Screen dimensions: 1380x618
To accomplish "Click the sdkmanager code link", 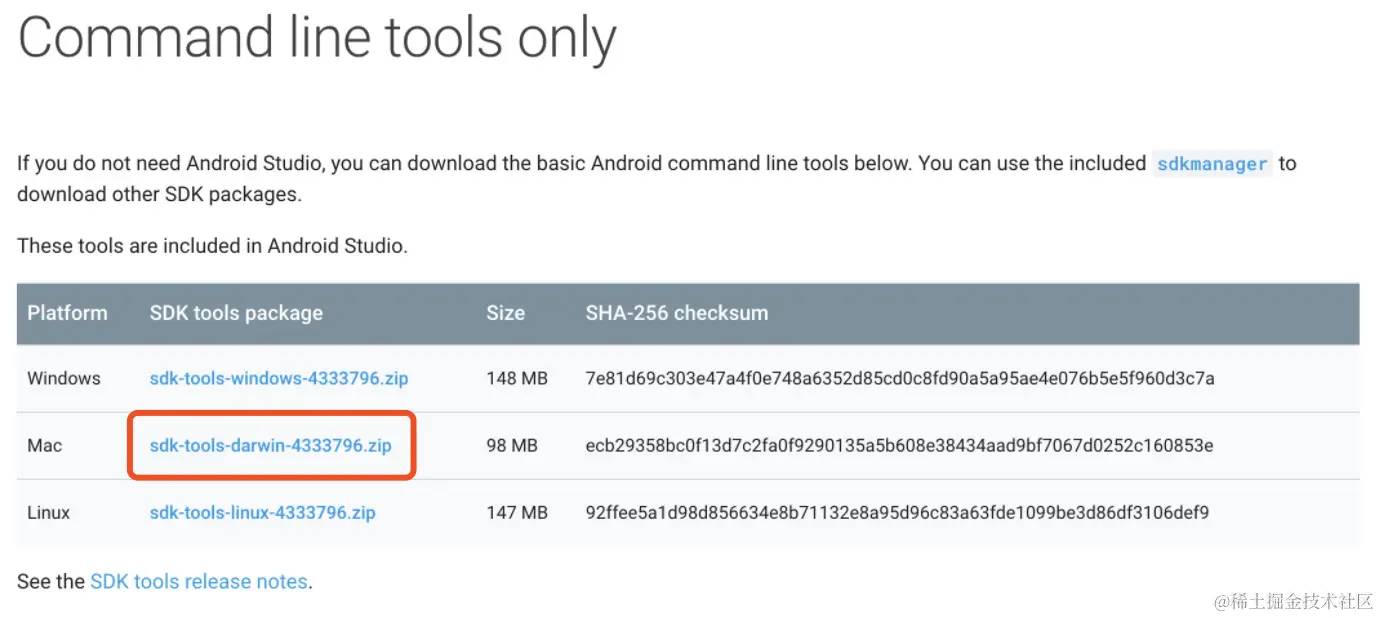I will (1212, 164).
